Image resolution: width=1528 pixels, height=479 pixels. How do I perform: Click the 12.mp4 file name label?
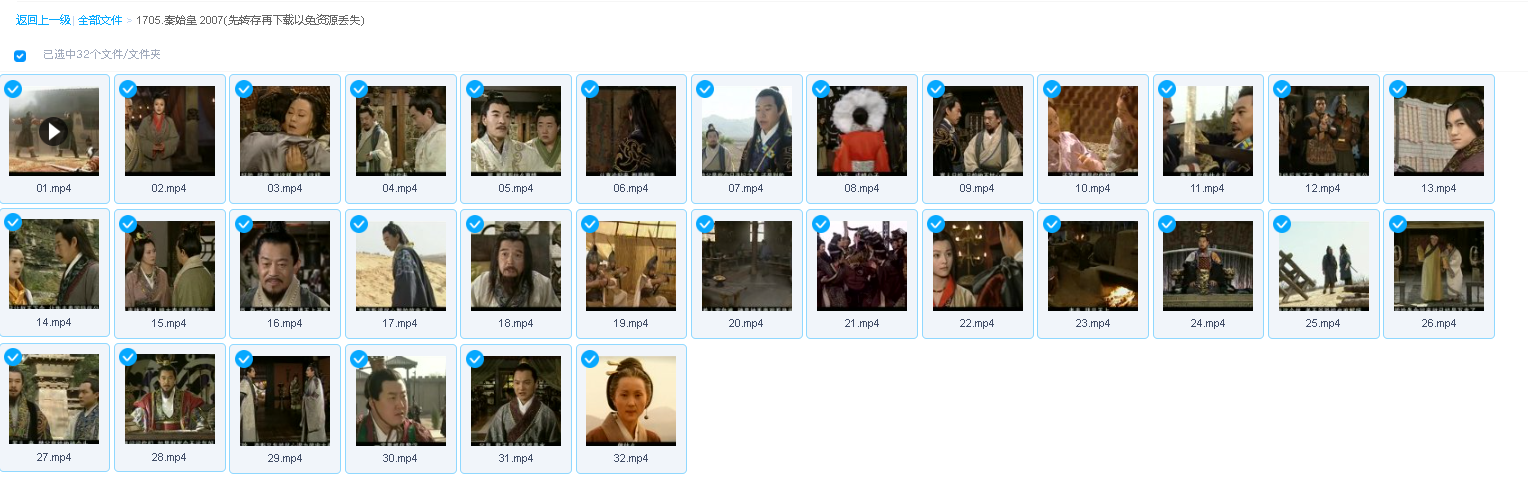pos(1323,189)
